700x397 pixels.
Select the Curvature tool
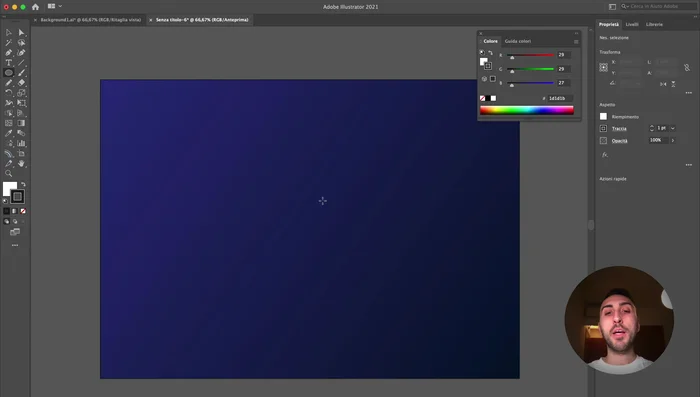[21, 53]
